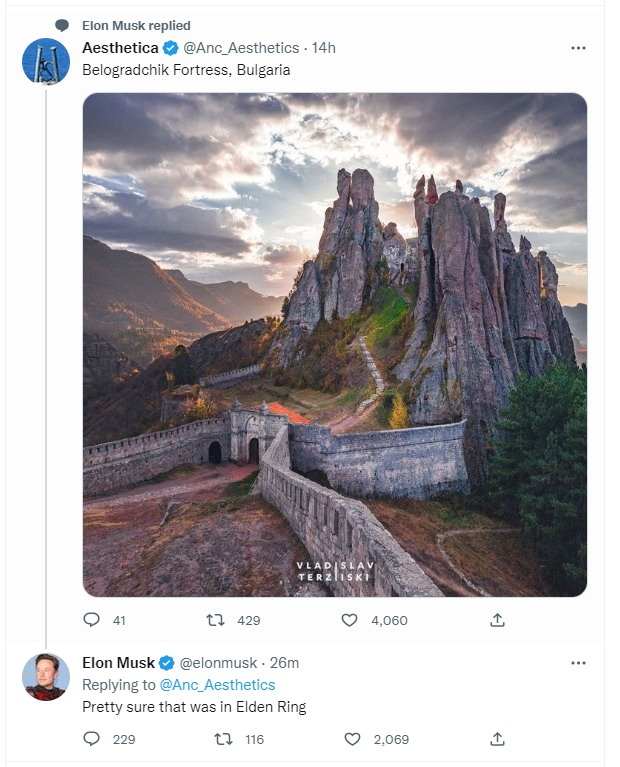Click the 26m timestamp on the reply
Image resolution: width=620 pixels, height=767 pixels.
point(285,663)
